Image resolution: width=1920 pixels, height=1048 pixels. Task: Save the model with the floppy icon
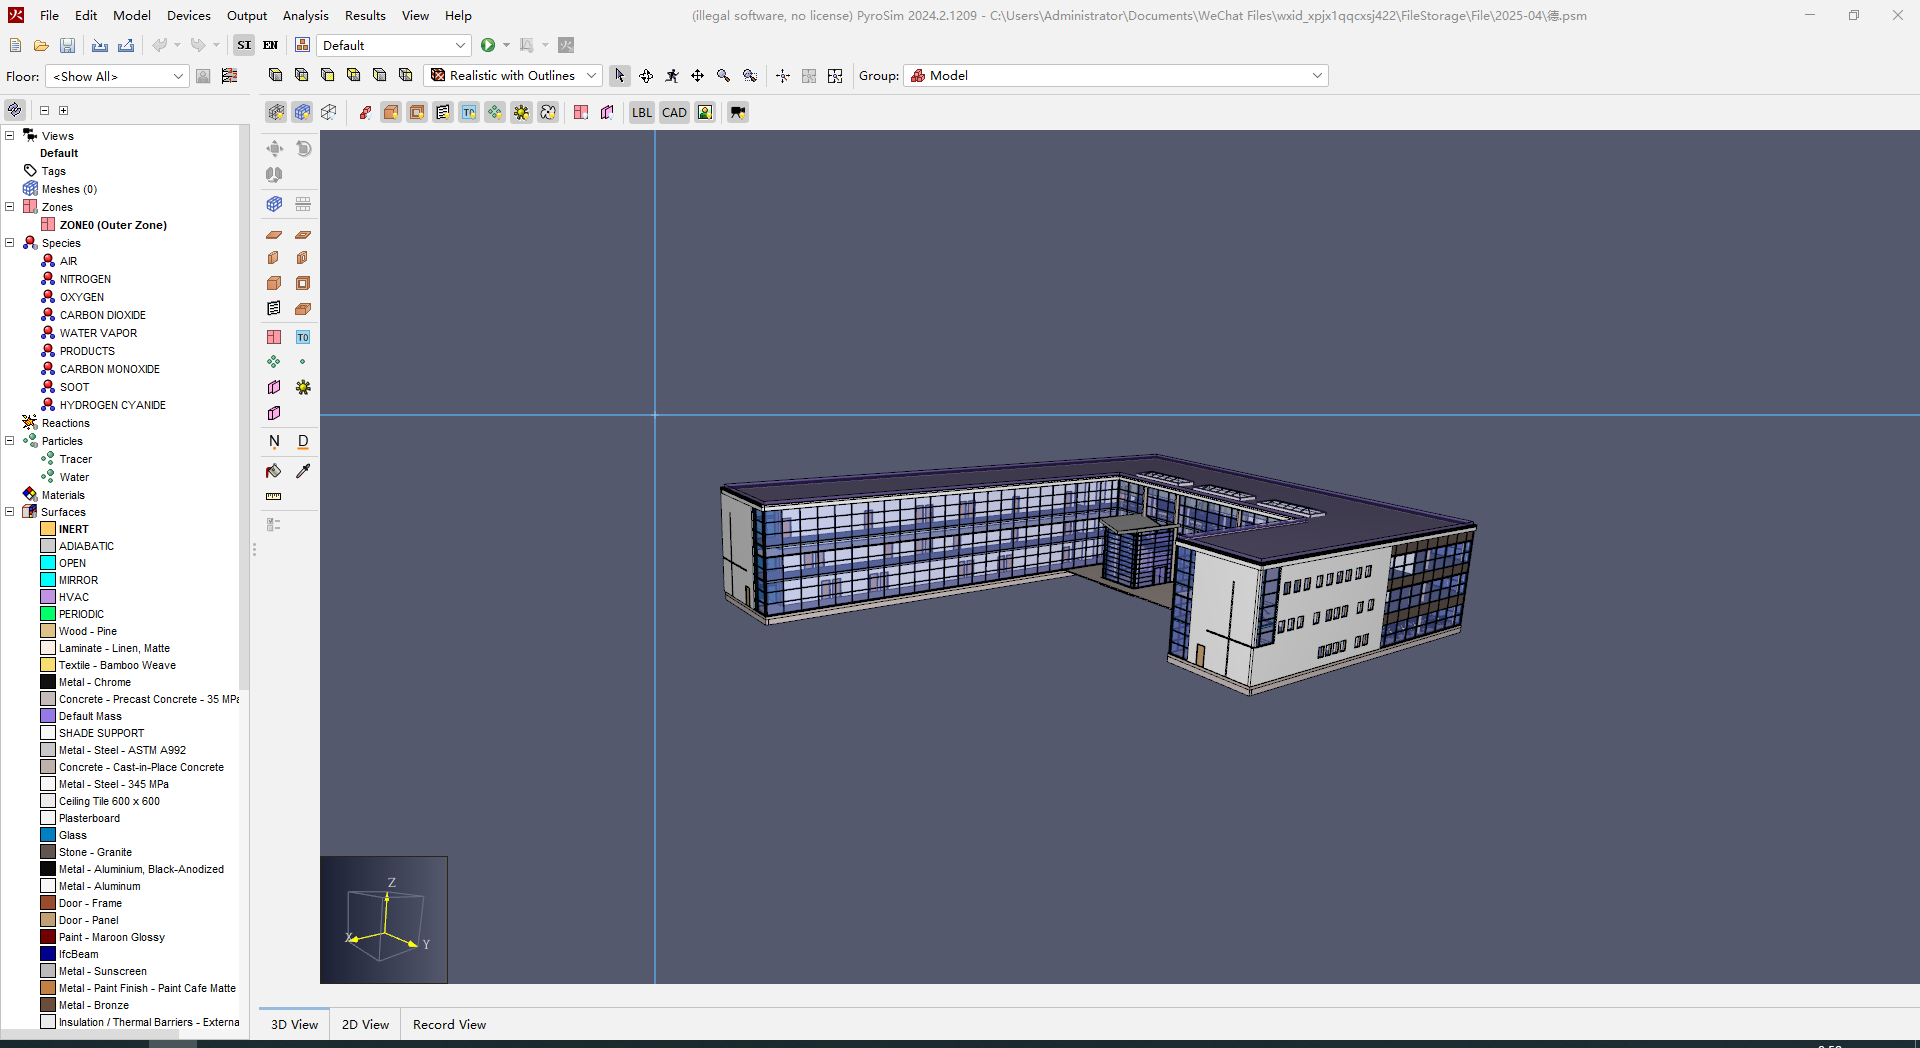67,45
